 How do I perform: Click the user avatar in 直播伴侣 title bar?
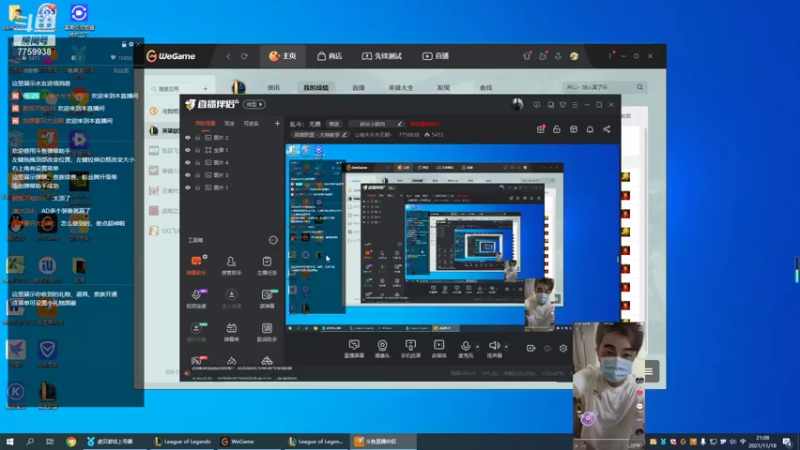(x=517, y=105)
